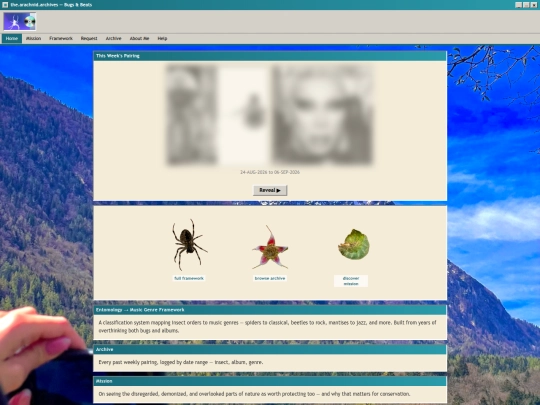Click the 'On seeing the disregarded' mission text
The height and width of the screenshot is (405, 540).
click(254, 394)
